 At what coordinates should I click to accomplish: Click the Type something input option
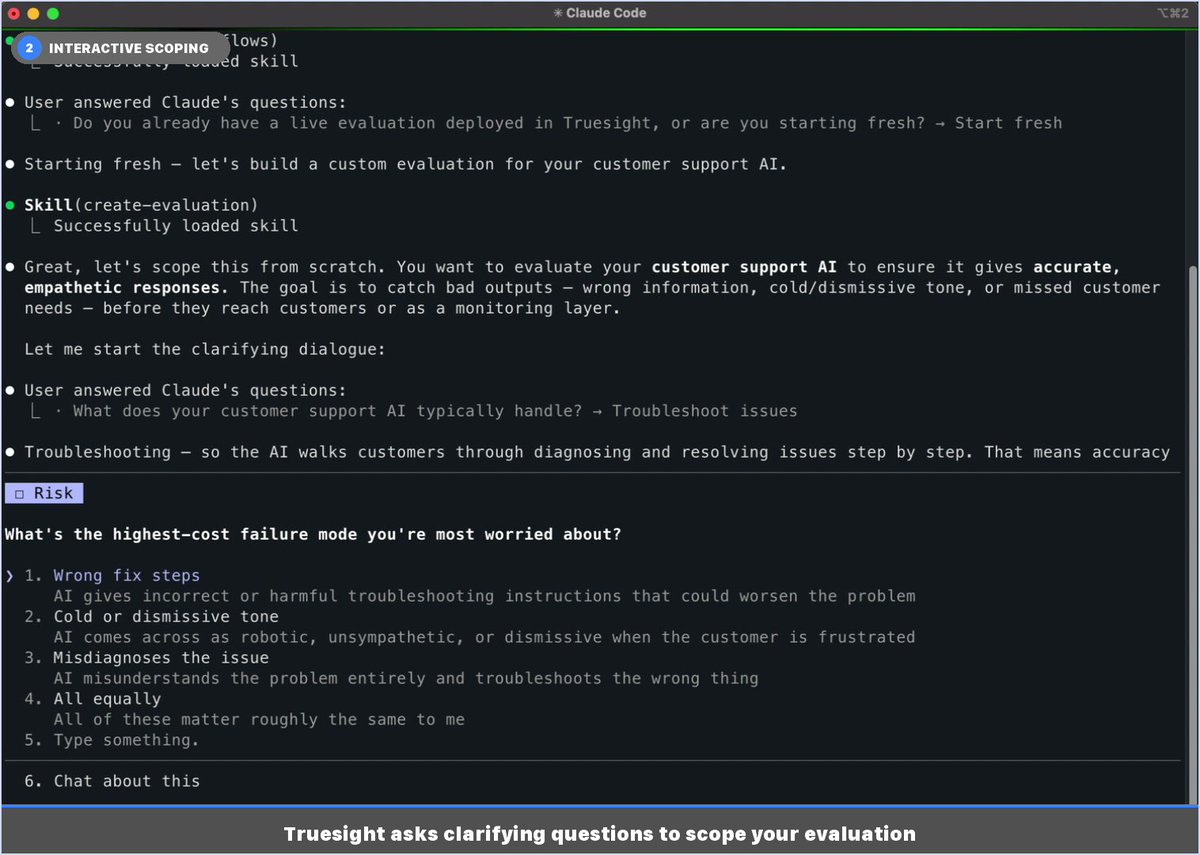(126, 740)
